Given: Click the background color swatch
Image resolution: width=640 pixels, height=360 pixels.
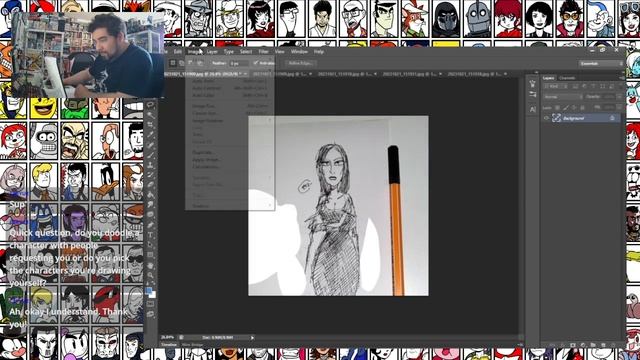Looking at the screenshot, I should pyautogui.click(x=153, y=294).
